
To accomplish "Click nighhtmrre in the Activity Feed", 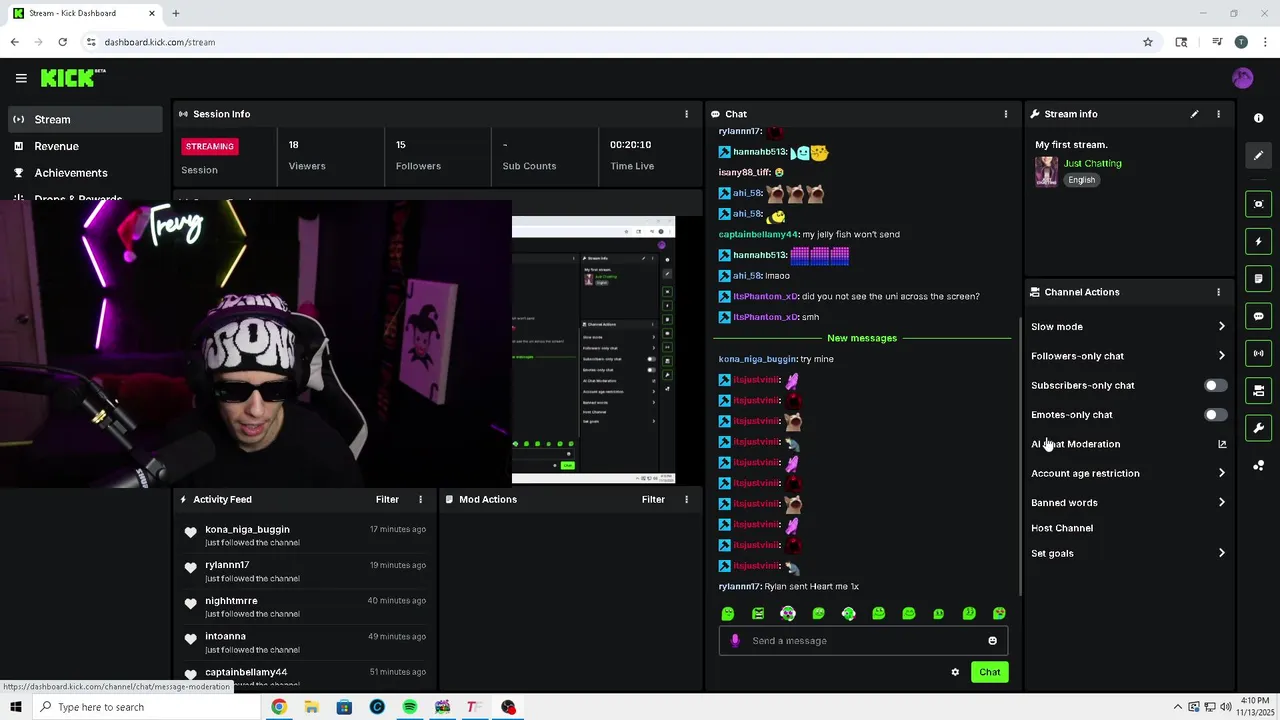I will click(231, 601).
